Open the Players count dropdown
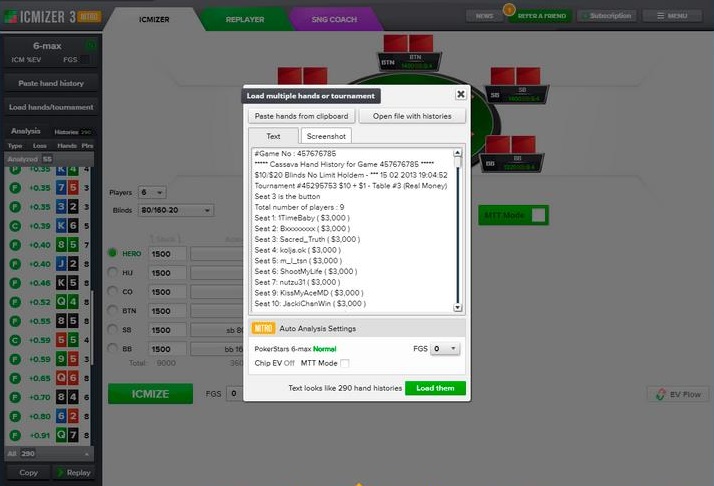 tap(152, 192)
